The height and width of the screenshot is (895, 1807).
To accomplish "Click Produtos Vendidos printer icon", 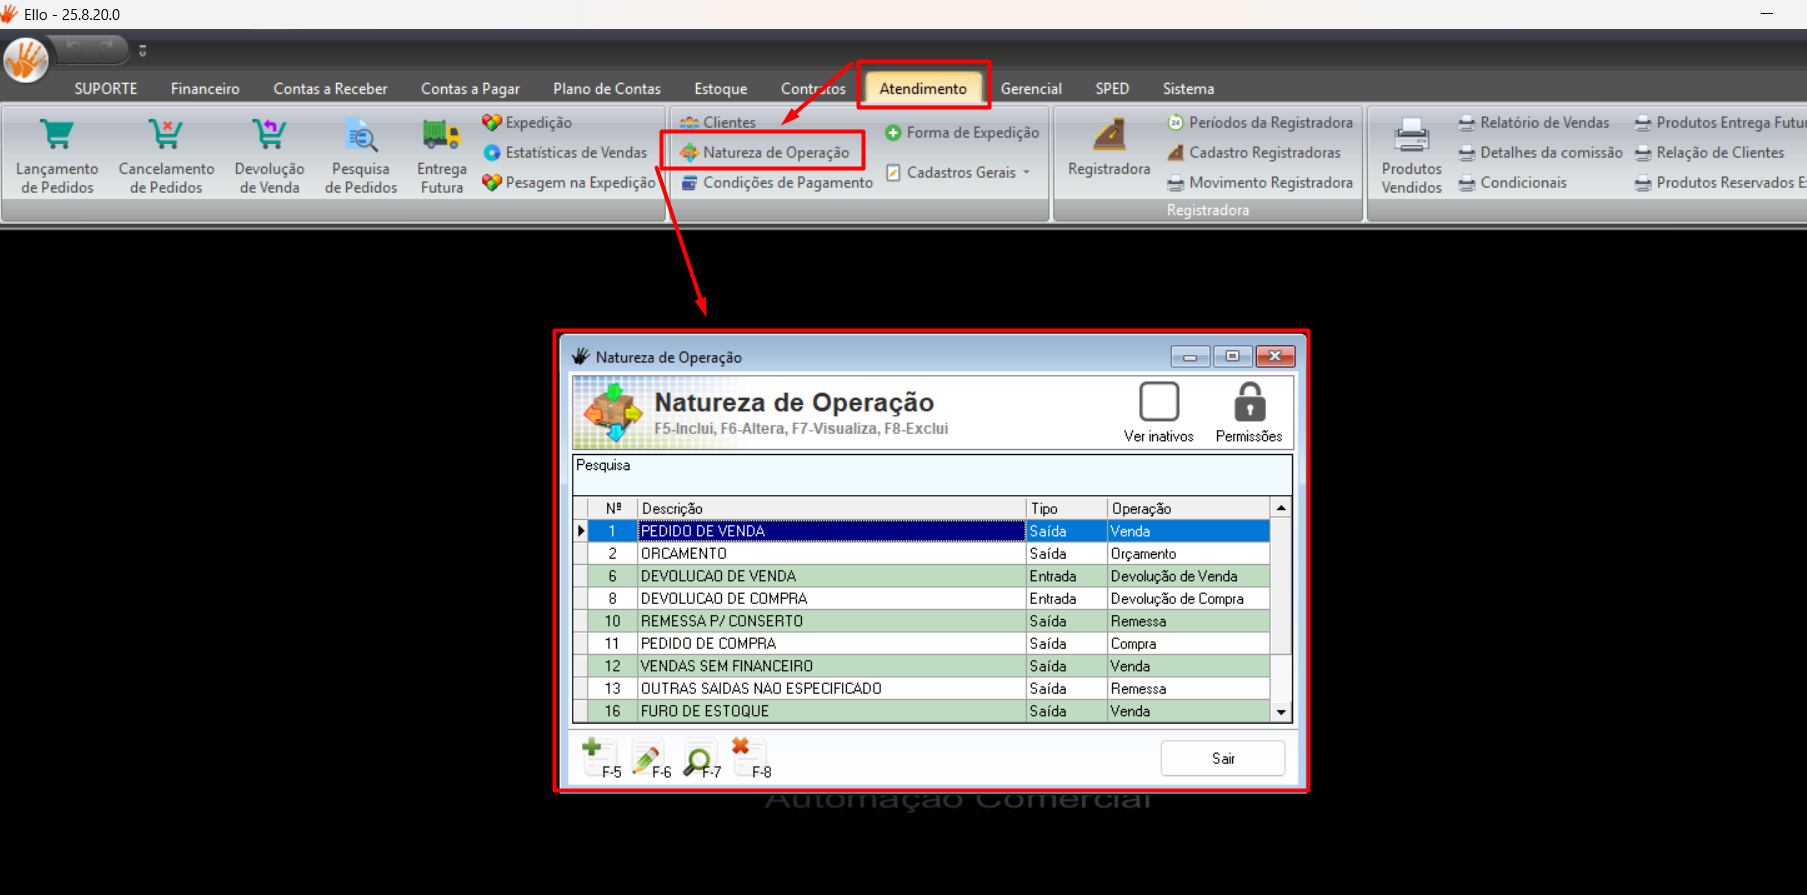I will (x=1411, y=135).
